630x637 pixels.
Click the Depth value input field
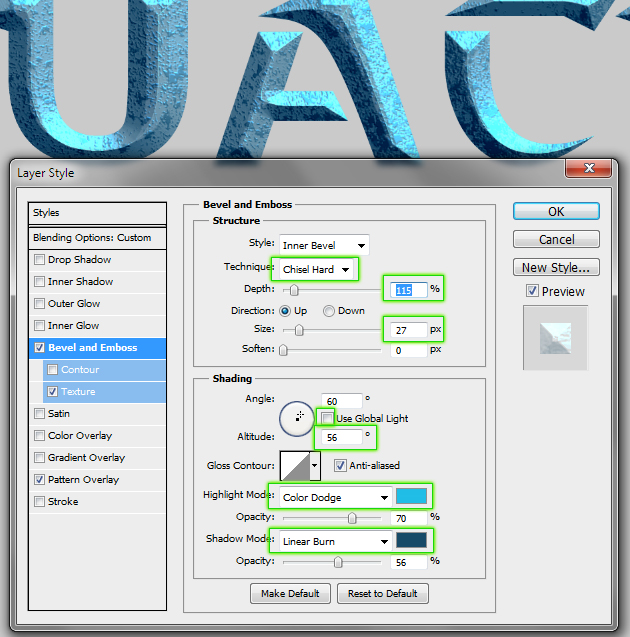click(409, 290)
